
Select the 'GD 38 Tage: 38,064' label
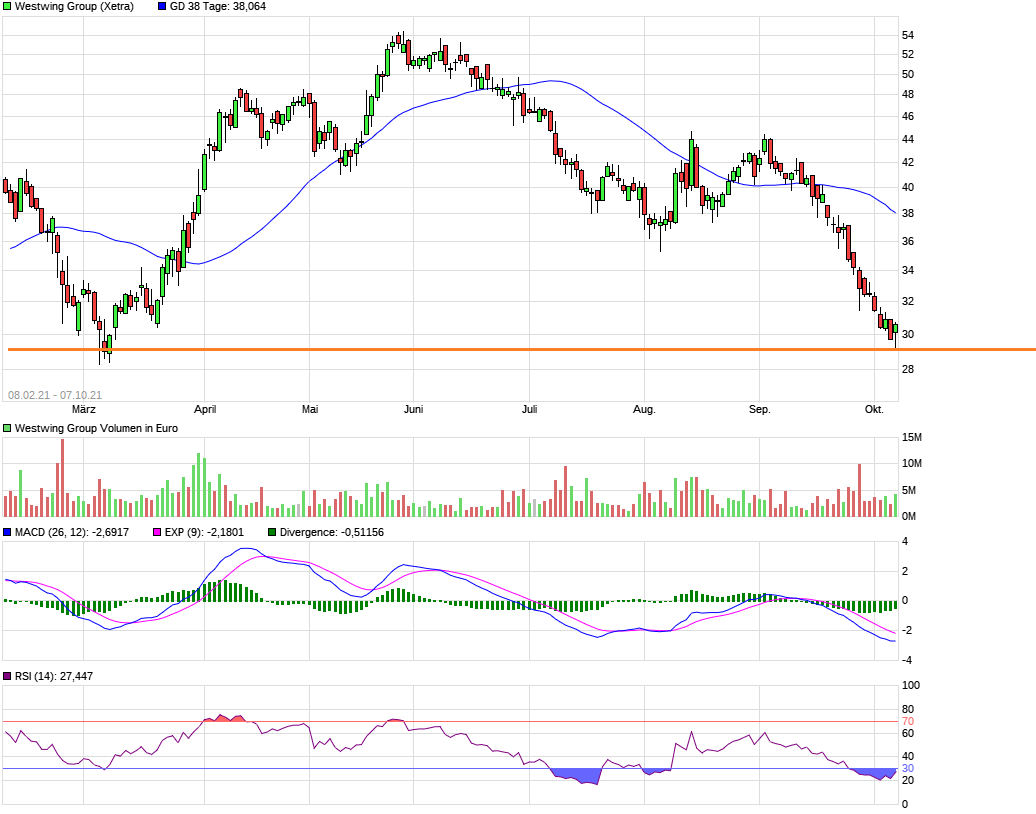coord(217,7)
